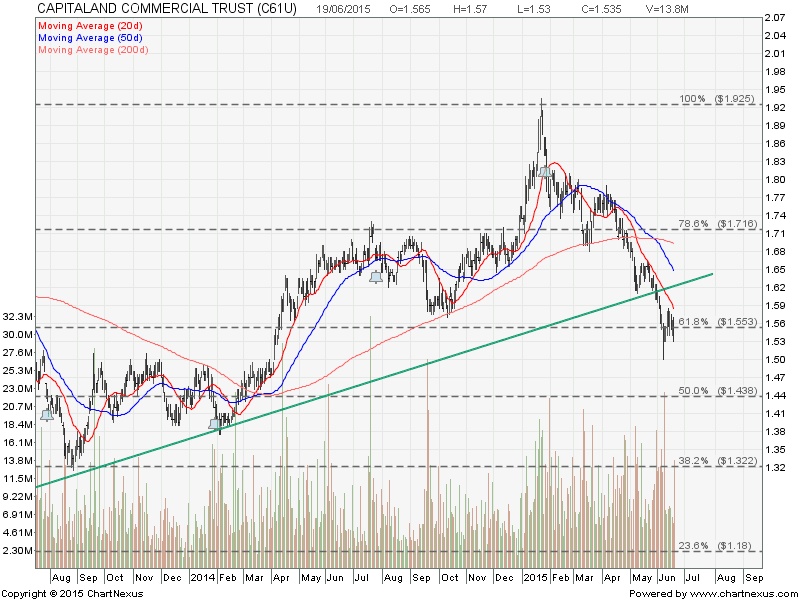This screenshot has width=800, height=600.
Task: Click the high value H=1.57
Action: coord(470,9)
